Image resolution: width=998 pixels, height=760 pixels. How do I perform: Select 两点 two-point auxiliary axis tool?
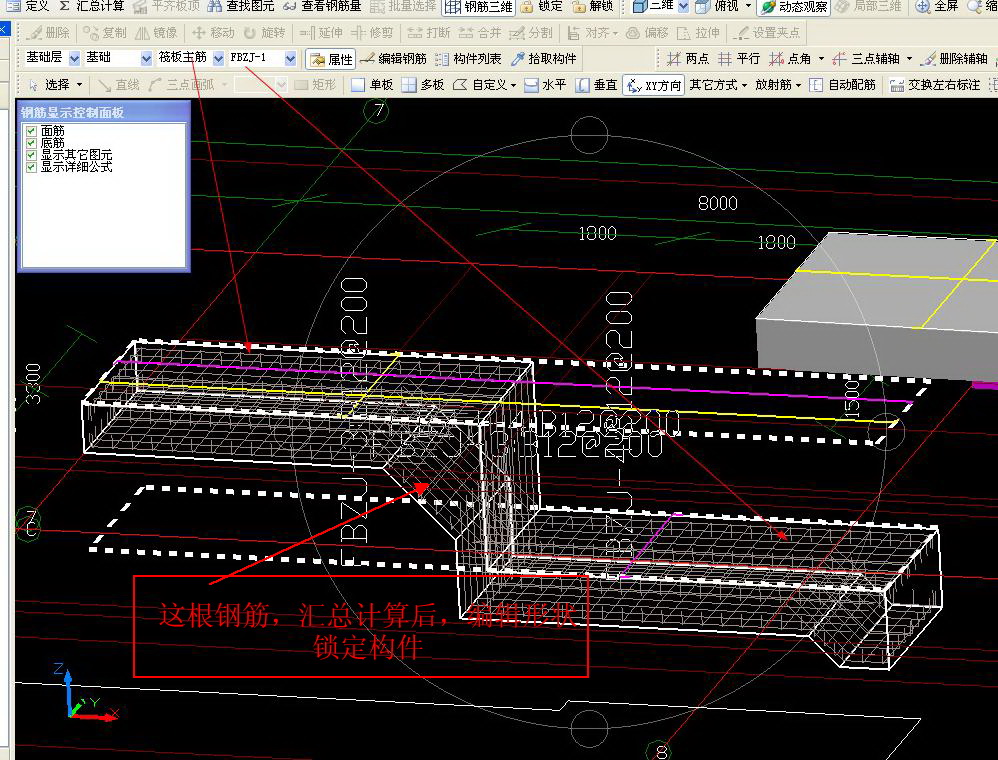688,59
